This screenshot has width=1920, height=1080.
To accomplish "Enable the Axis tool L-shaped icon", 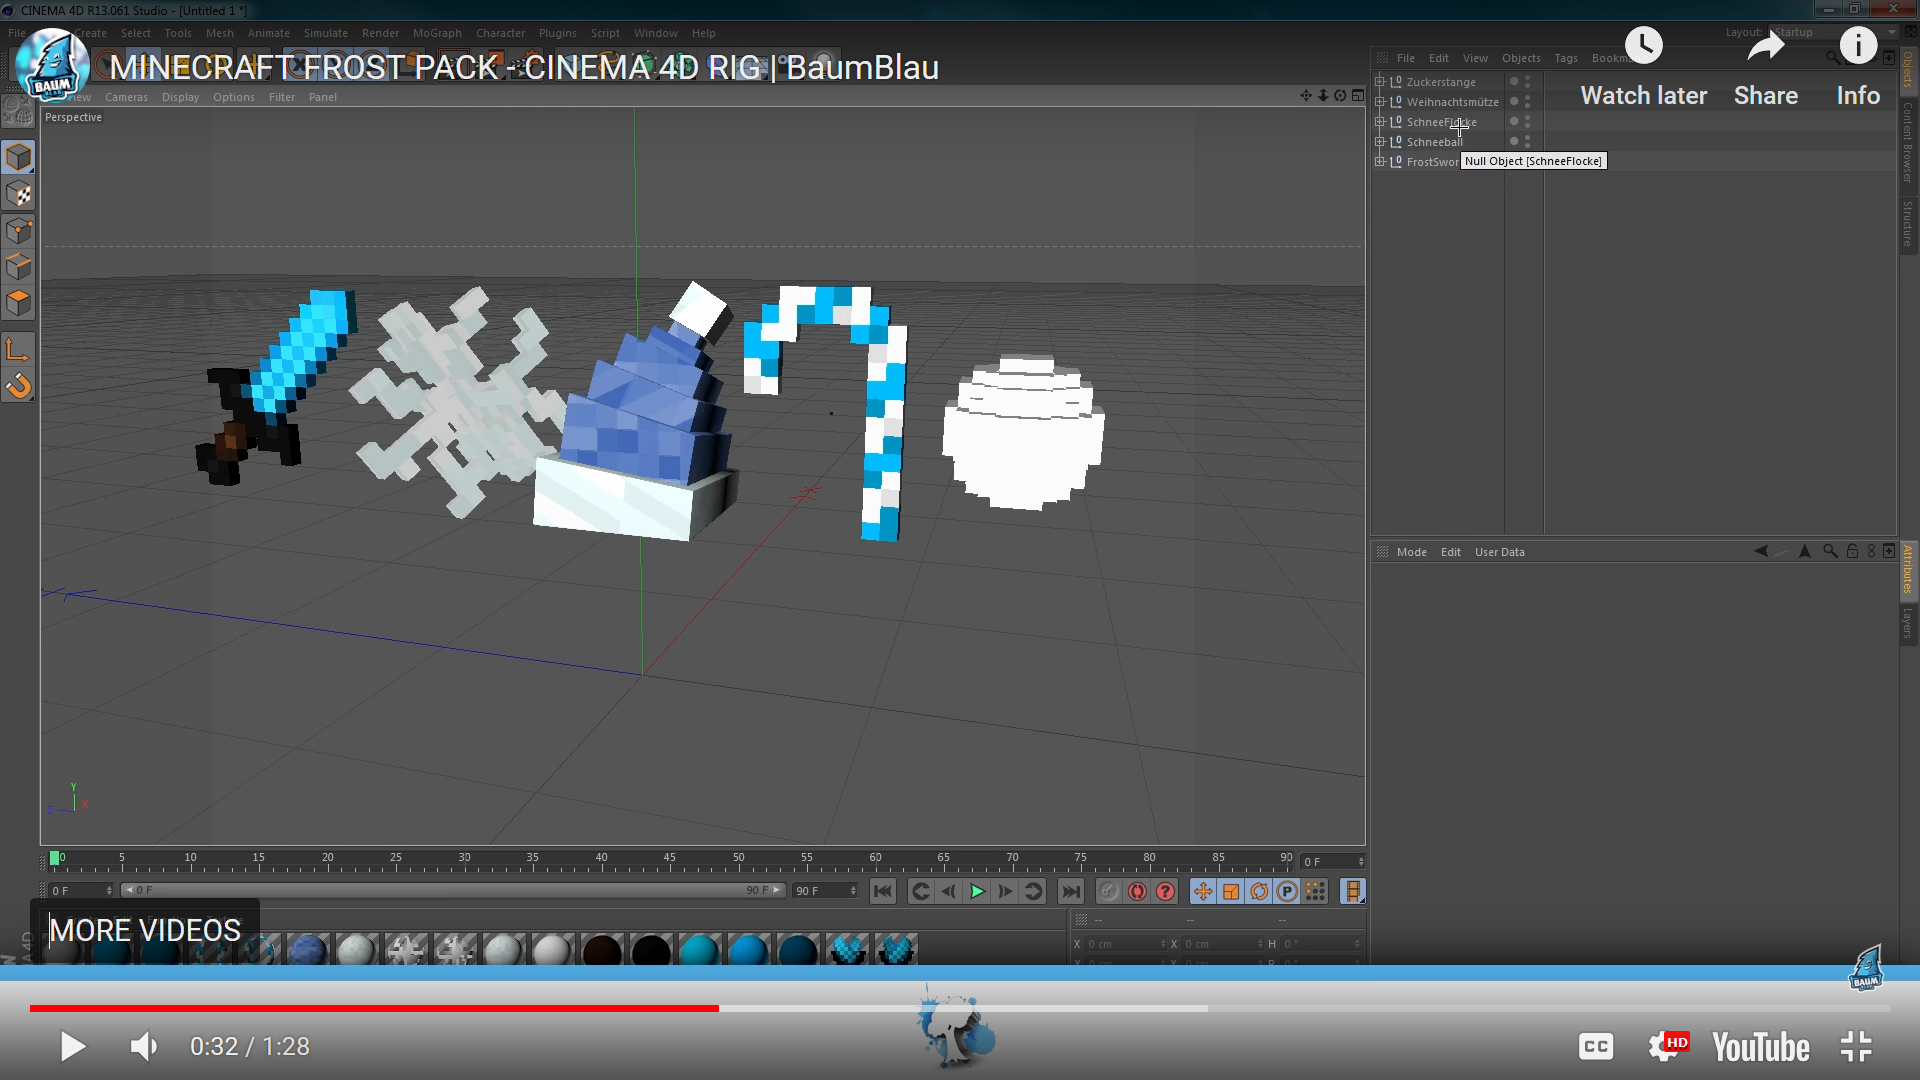I will pyautogui.click(x=19, y=349).
